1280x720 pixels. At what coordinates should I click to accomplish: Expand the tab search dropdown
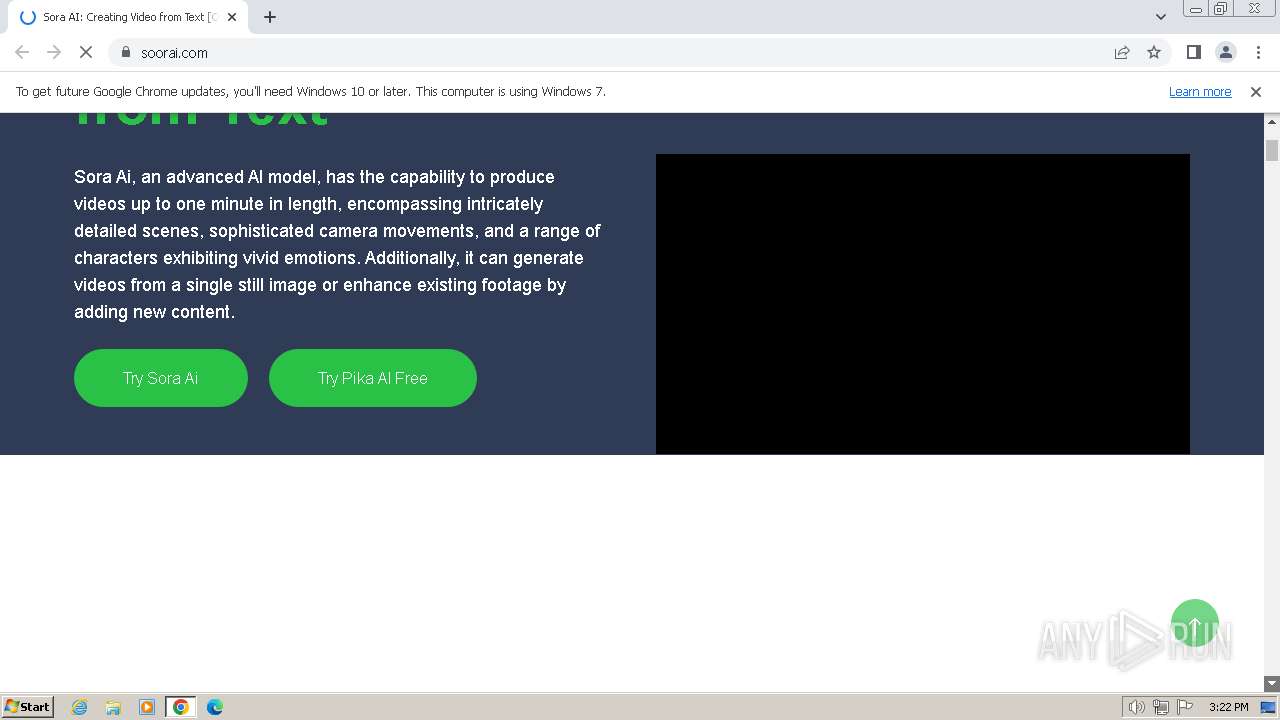1160,17
